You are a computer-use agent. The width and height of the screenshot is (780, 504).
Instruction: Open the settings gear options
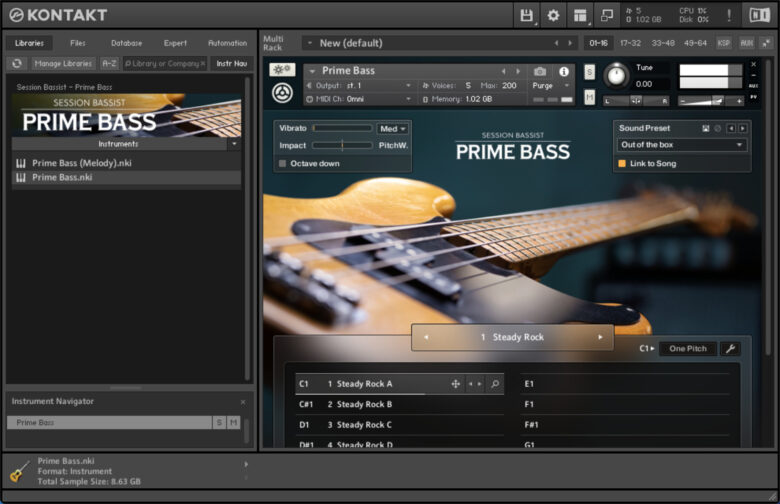coord(553,15)
